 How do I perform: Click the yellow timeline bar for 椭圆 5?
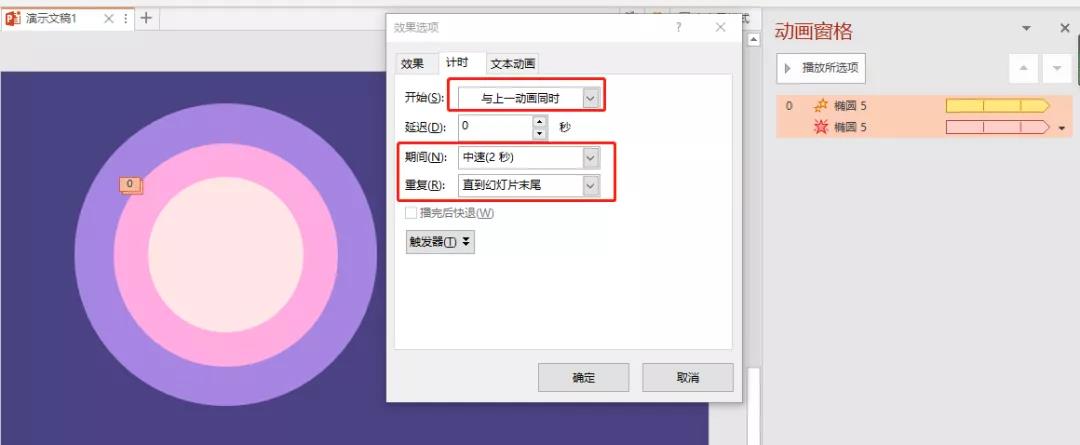point(997,106)
